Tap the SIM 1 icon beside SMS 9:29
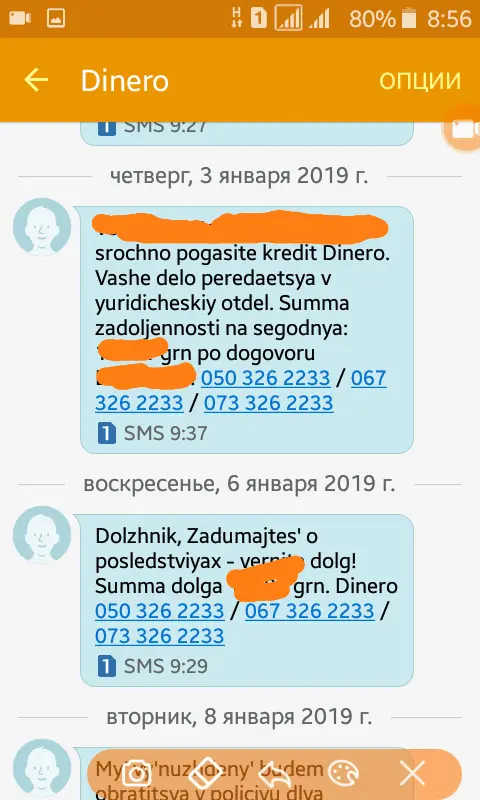480x800 pixels. (x=106, y=666)
